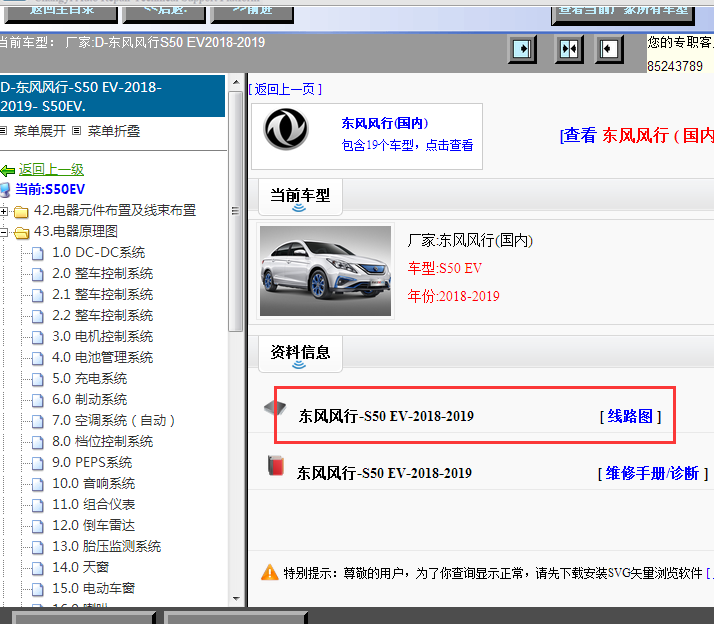Image resolution: width=714 pixels, height=624 pixels.
Task: Click document icon beside 1.0 DC-DC系统
Action: (x=38, y=253)
